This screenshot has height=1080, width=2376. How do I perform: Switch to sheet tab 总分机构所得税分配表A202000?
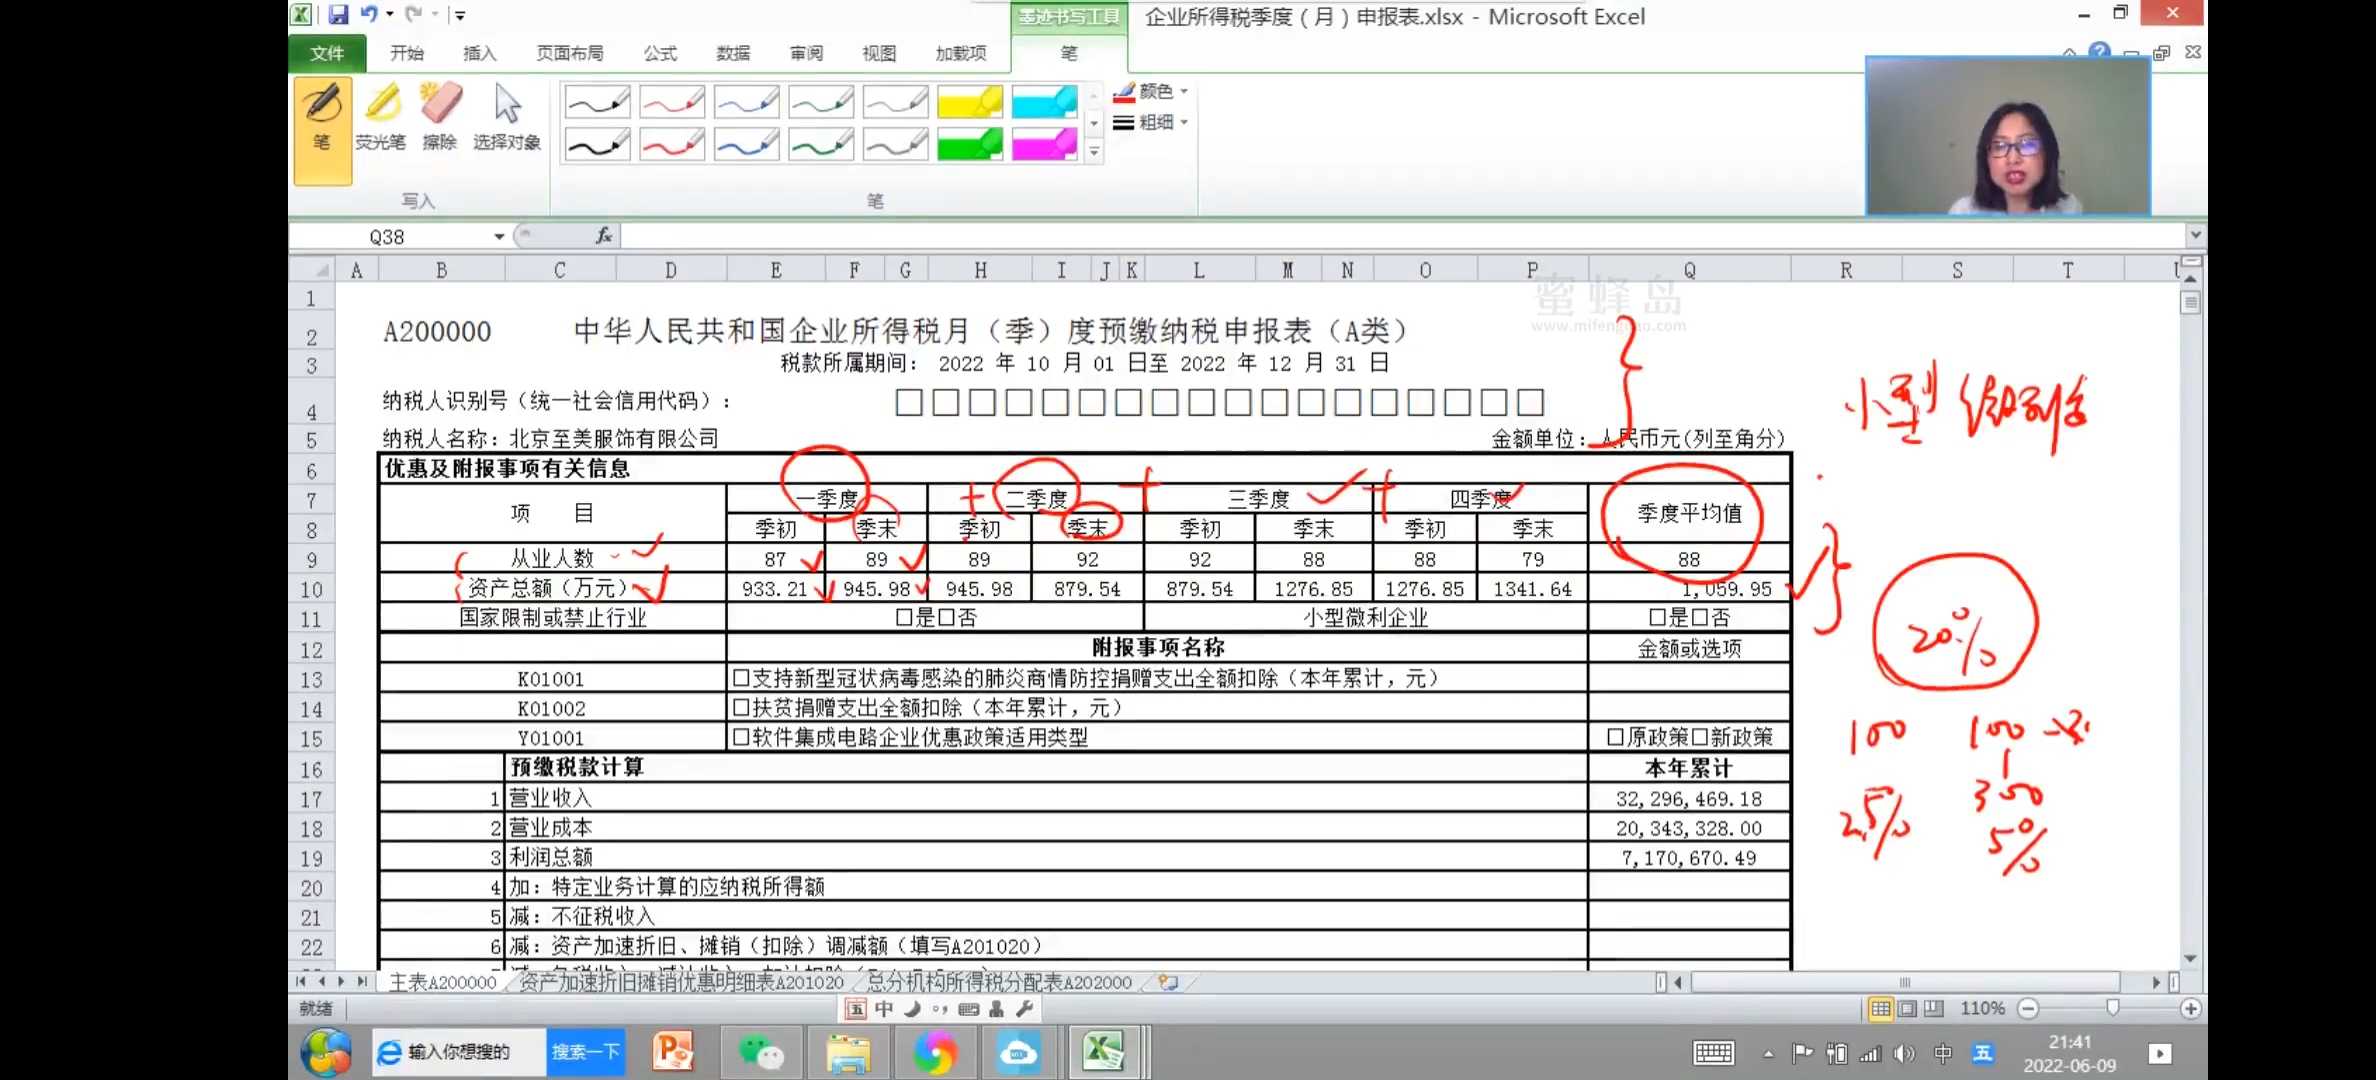pyautogui.click(x=999, y=982)
